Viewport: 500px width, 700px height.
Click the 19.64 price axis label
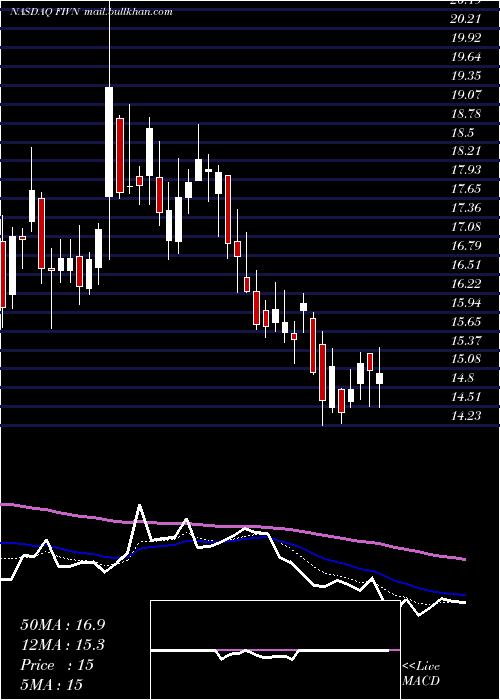tap(466, 57)
